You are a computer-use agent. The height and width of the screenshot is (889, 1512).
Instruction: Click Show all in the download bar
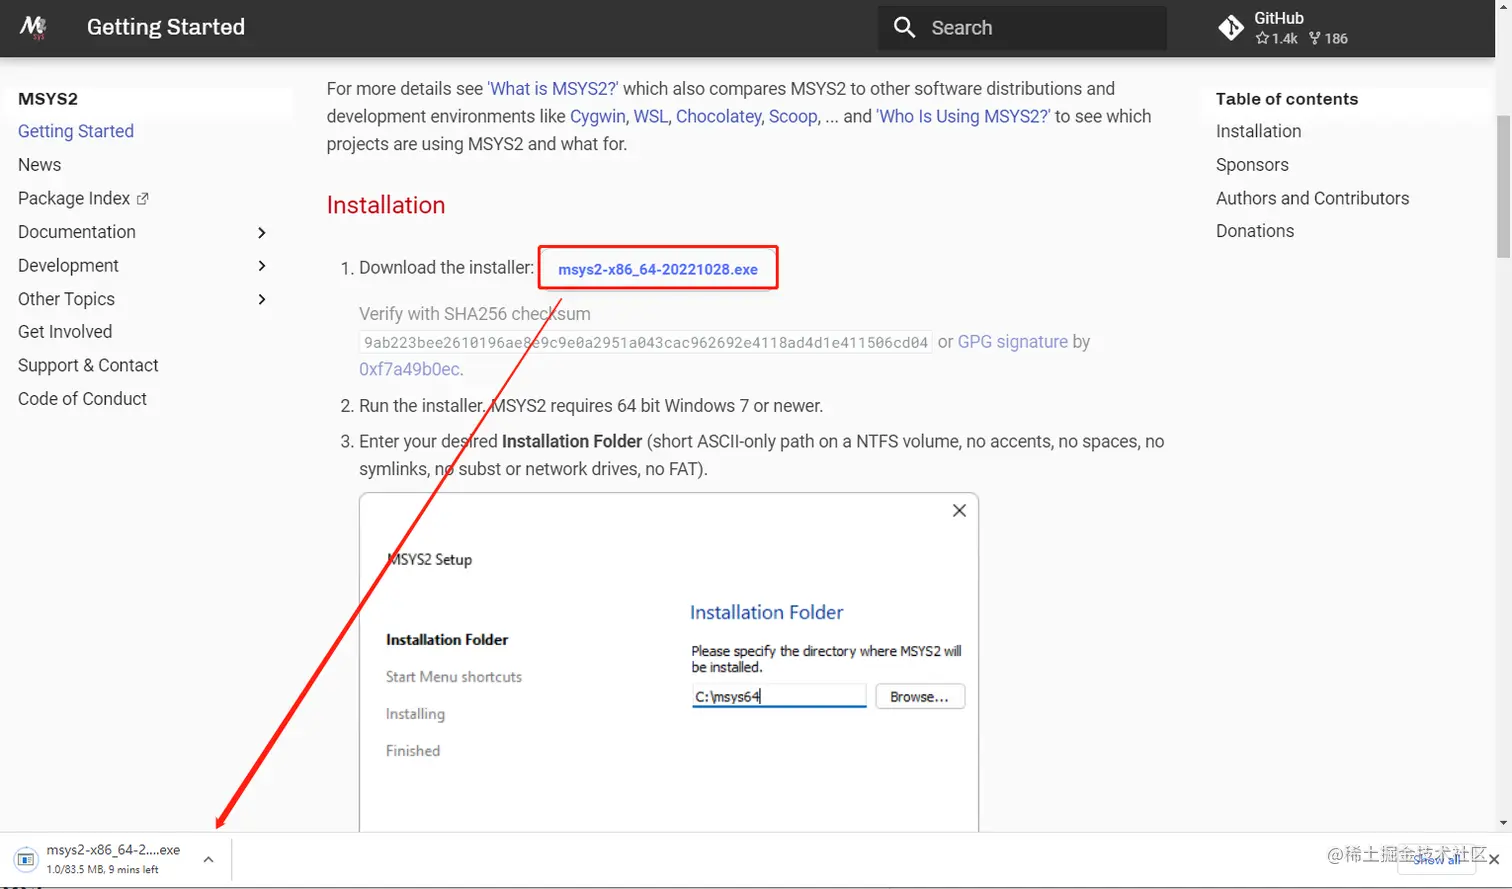(x=1436, y=860)
